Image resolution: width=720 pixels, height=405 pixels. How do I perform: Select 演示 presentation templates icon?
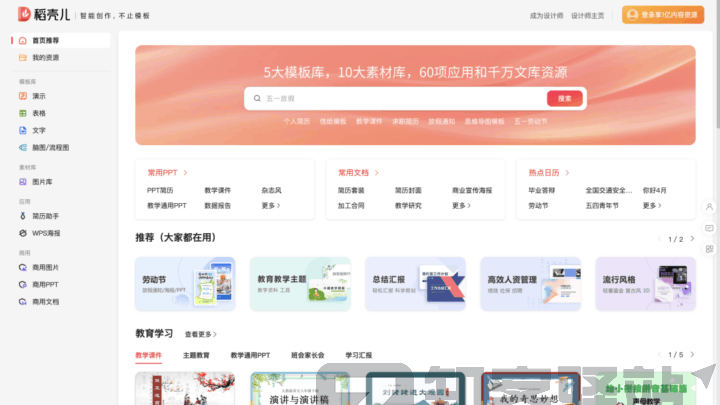coord(23,96)
